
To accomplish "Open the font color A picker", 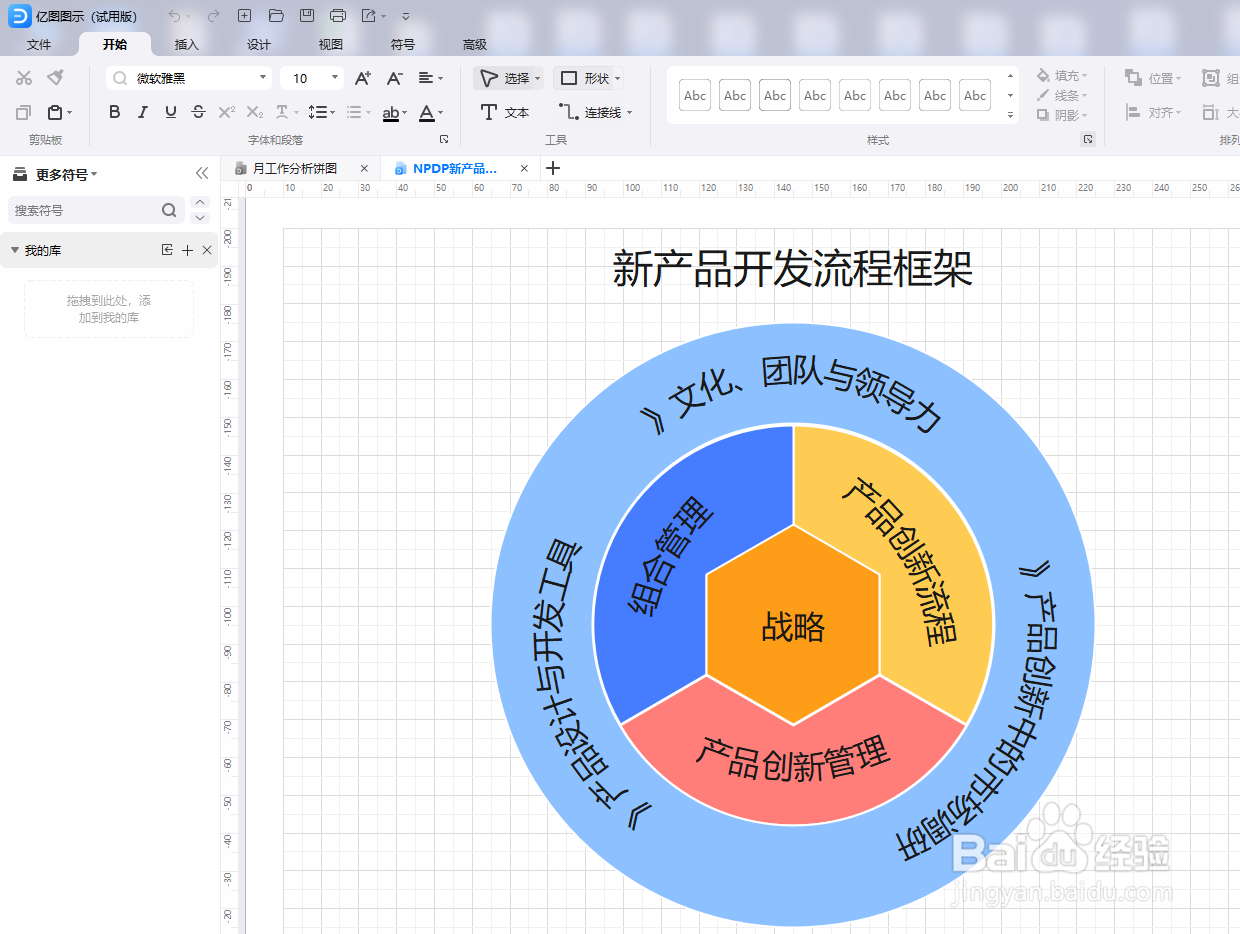I will [428, 112].
